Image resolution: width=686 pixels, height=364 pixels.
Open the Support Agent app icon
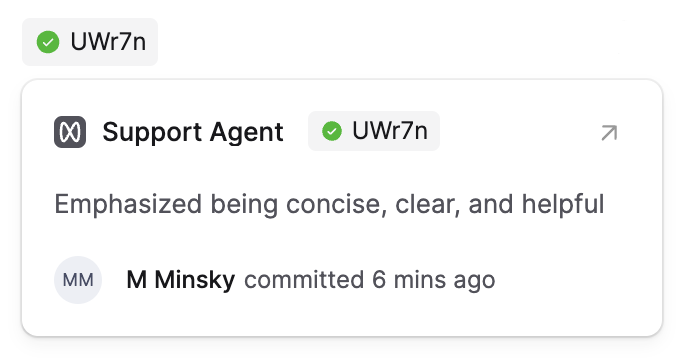(x=70, y=132)
